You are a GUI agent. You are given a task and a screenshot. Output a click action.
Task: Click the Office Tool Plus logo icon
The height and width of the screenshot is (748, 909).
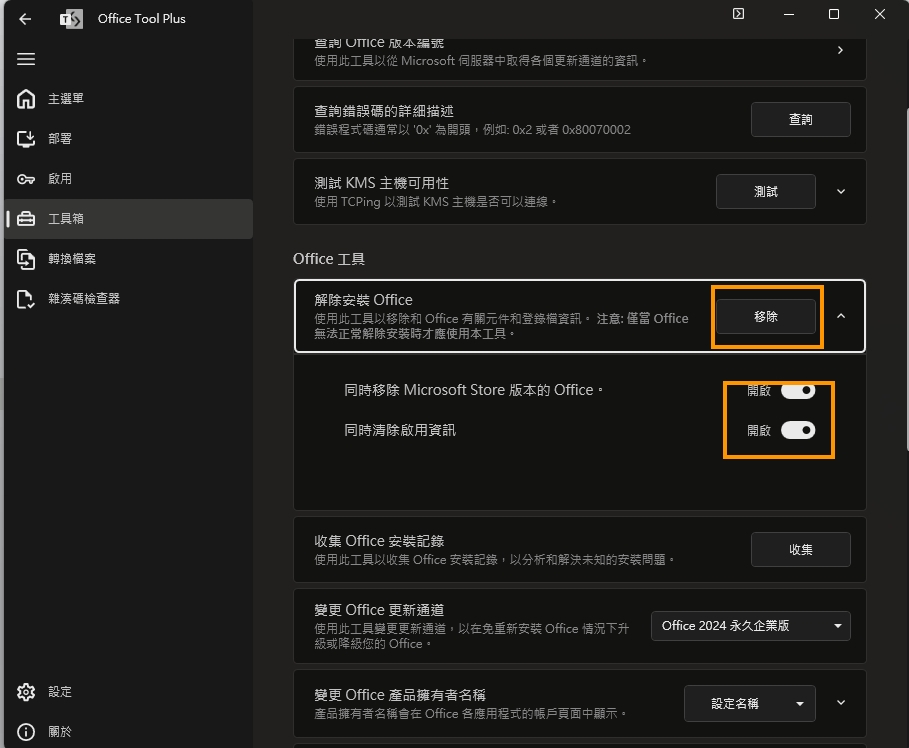[x=71, y=19]
